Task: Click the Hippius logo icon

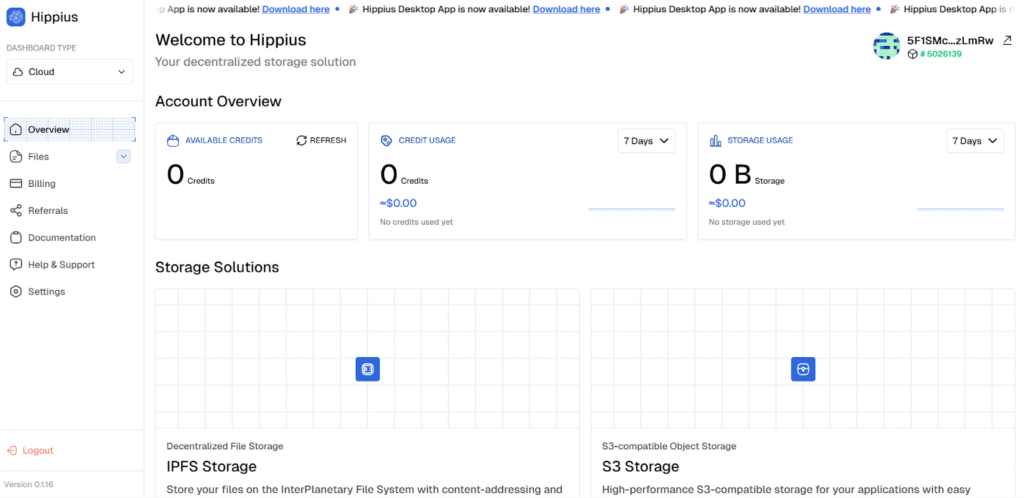Action: tap(16, 17)
